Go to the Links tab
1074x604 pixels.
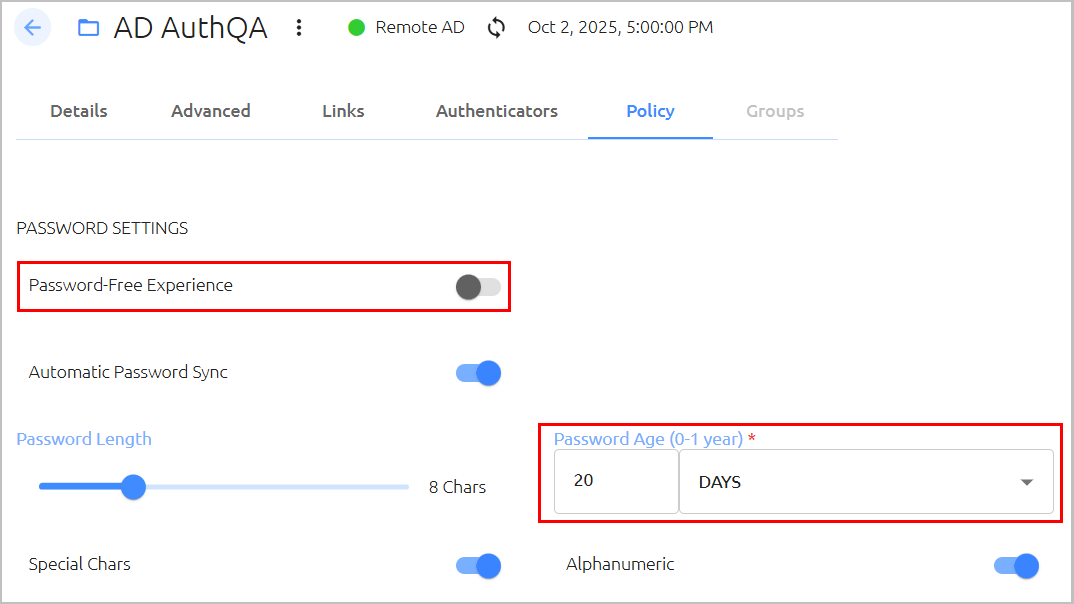point(343,111)
